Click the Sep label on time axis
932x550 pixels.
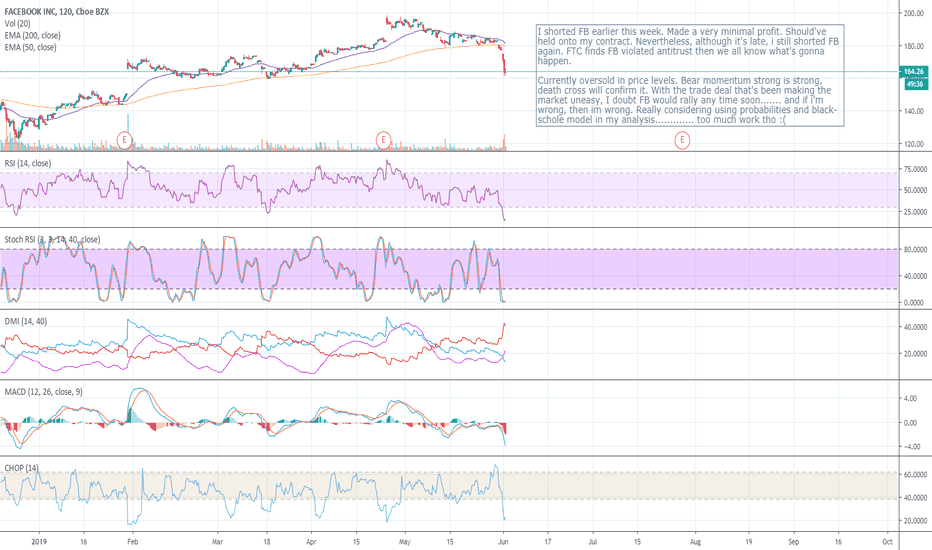tap(794, 542)
